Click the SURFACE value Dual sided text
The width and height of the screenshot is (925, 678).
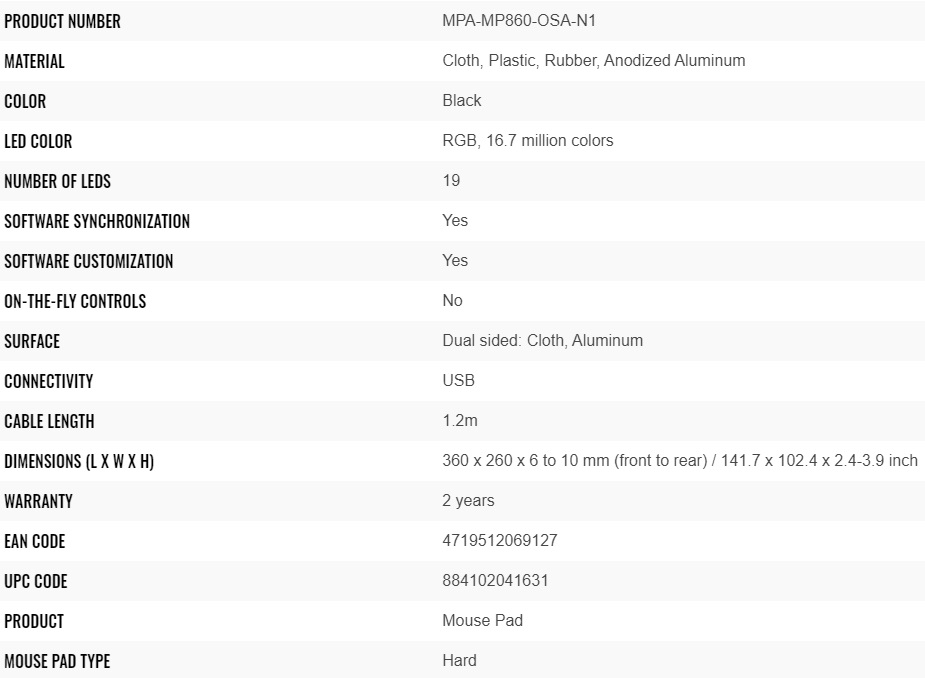tap(542, 340)
